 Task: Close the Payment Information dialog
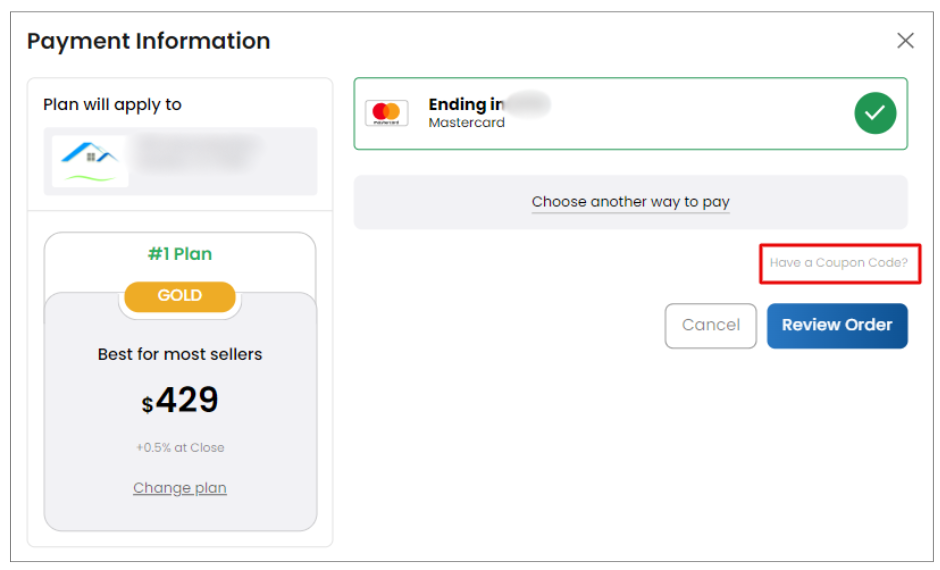[905, 41]
